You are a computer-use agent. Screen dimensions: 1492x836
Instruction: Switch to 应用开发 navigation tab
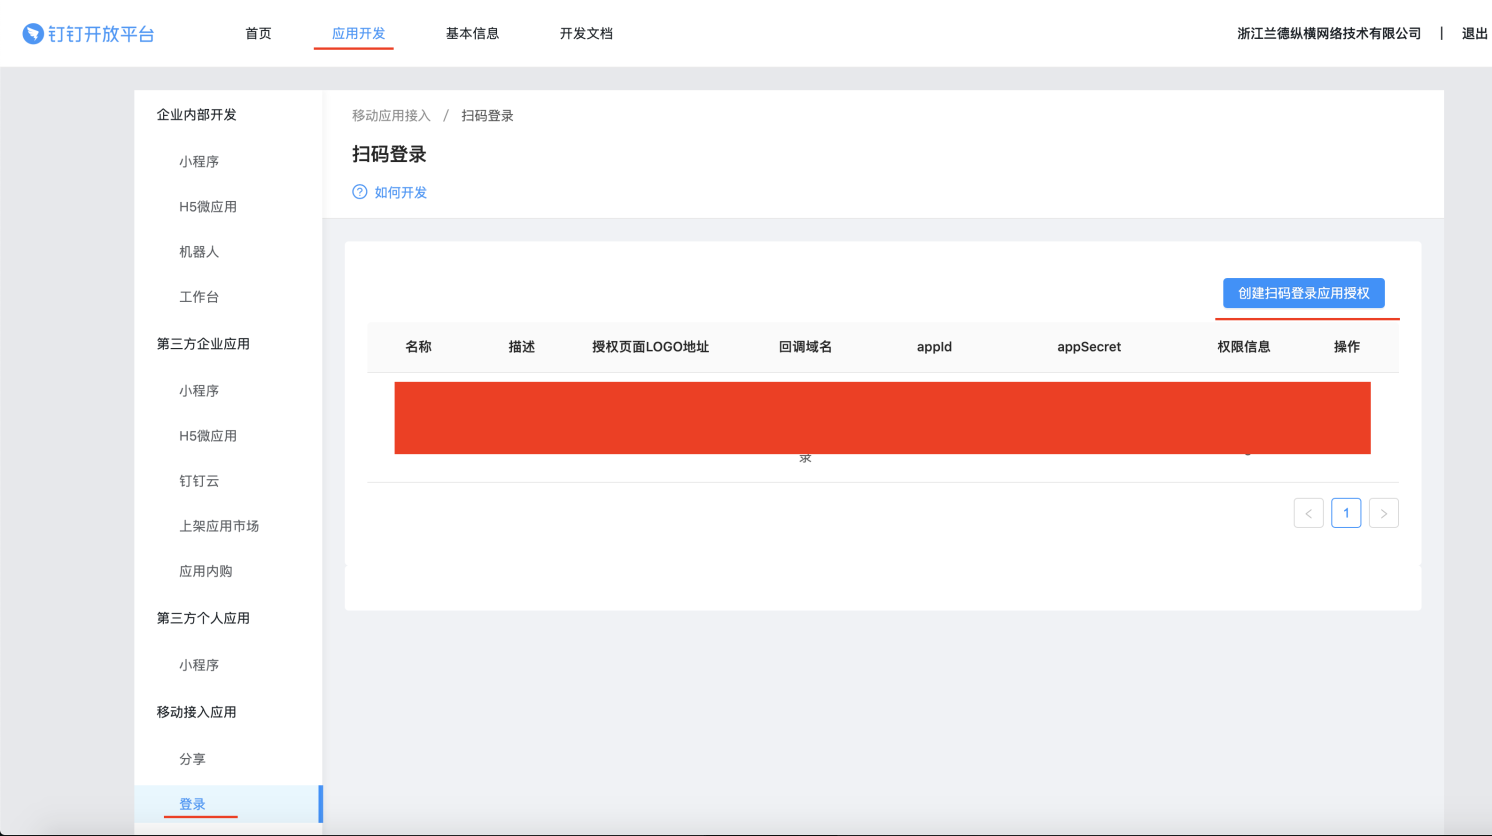click(358, 34)
